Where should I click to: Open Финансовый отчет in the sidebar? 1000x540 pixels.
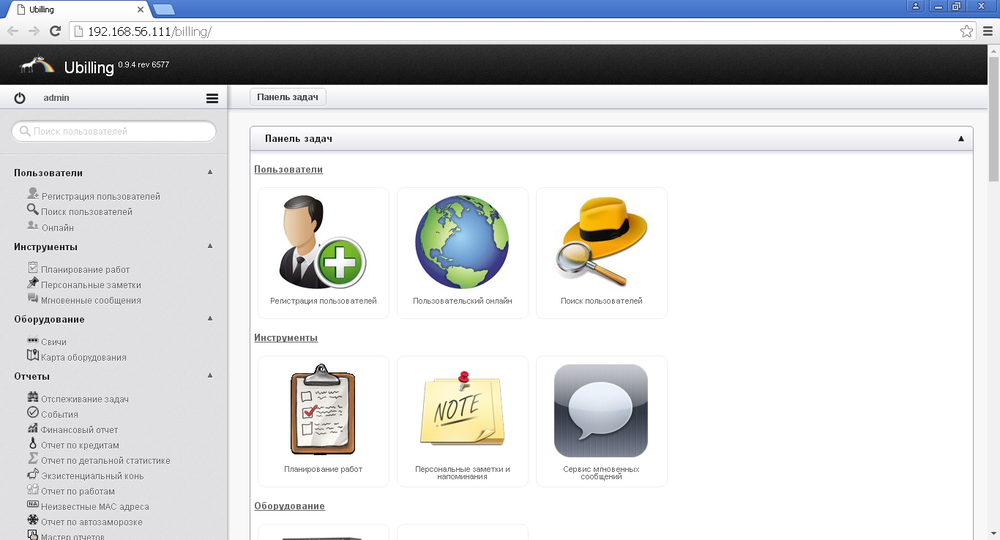(79, 430)
